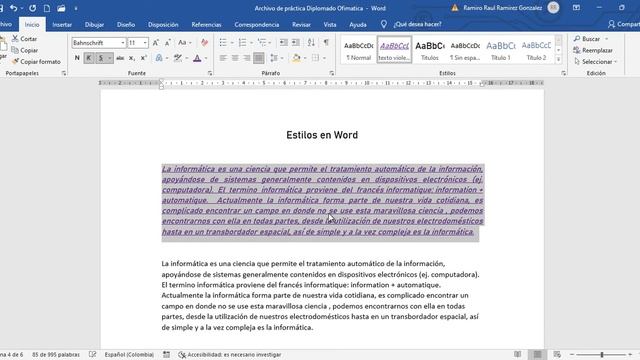
Task: Switch to read mode view in status bar
Action: (518, 354)
